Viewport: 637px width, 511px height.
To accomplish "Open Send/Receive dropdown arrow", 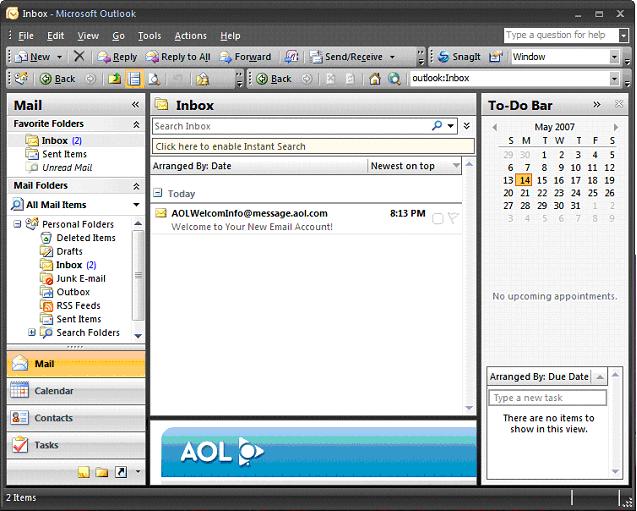I will pos(392,57).
